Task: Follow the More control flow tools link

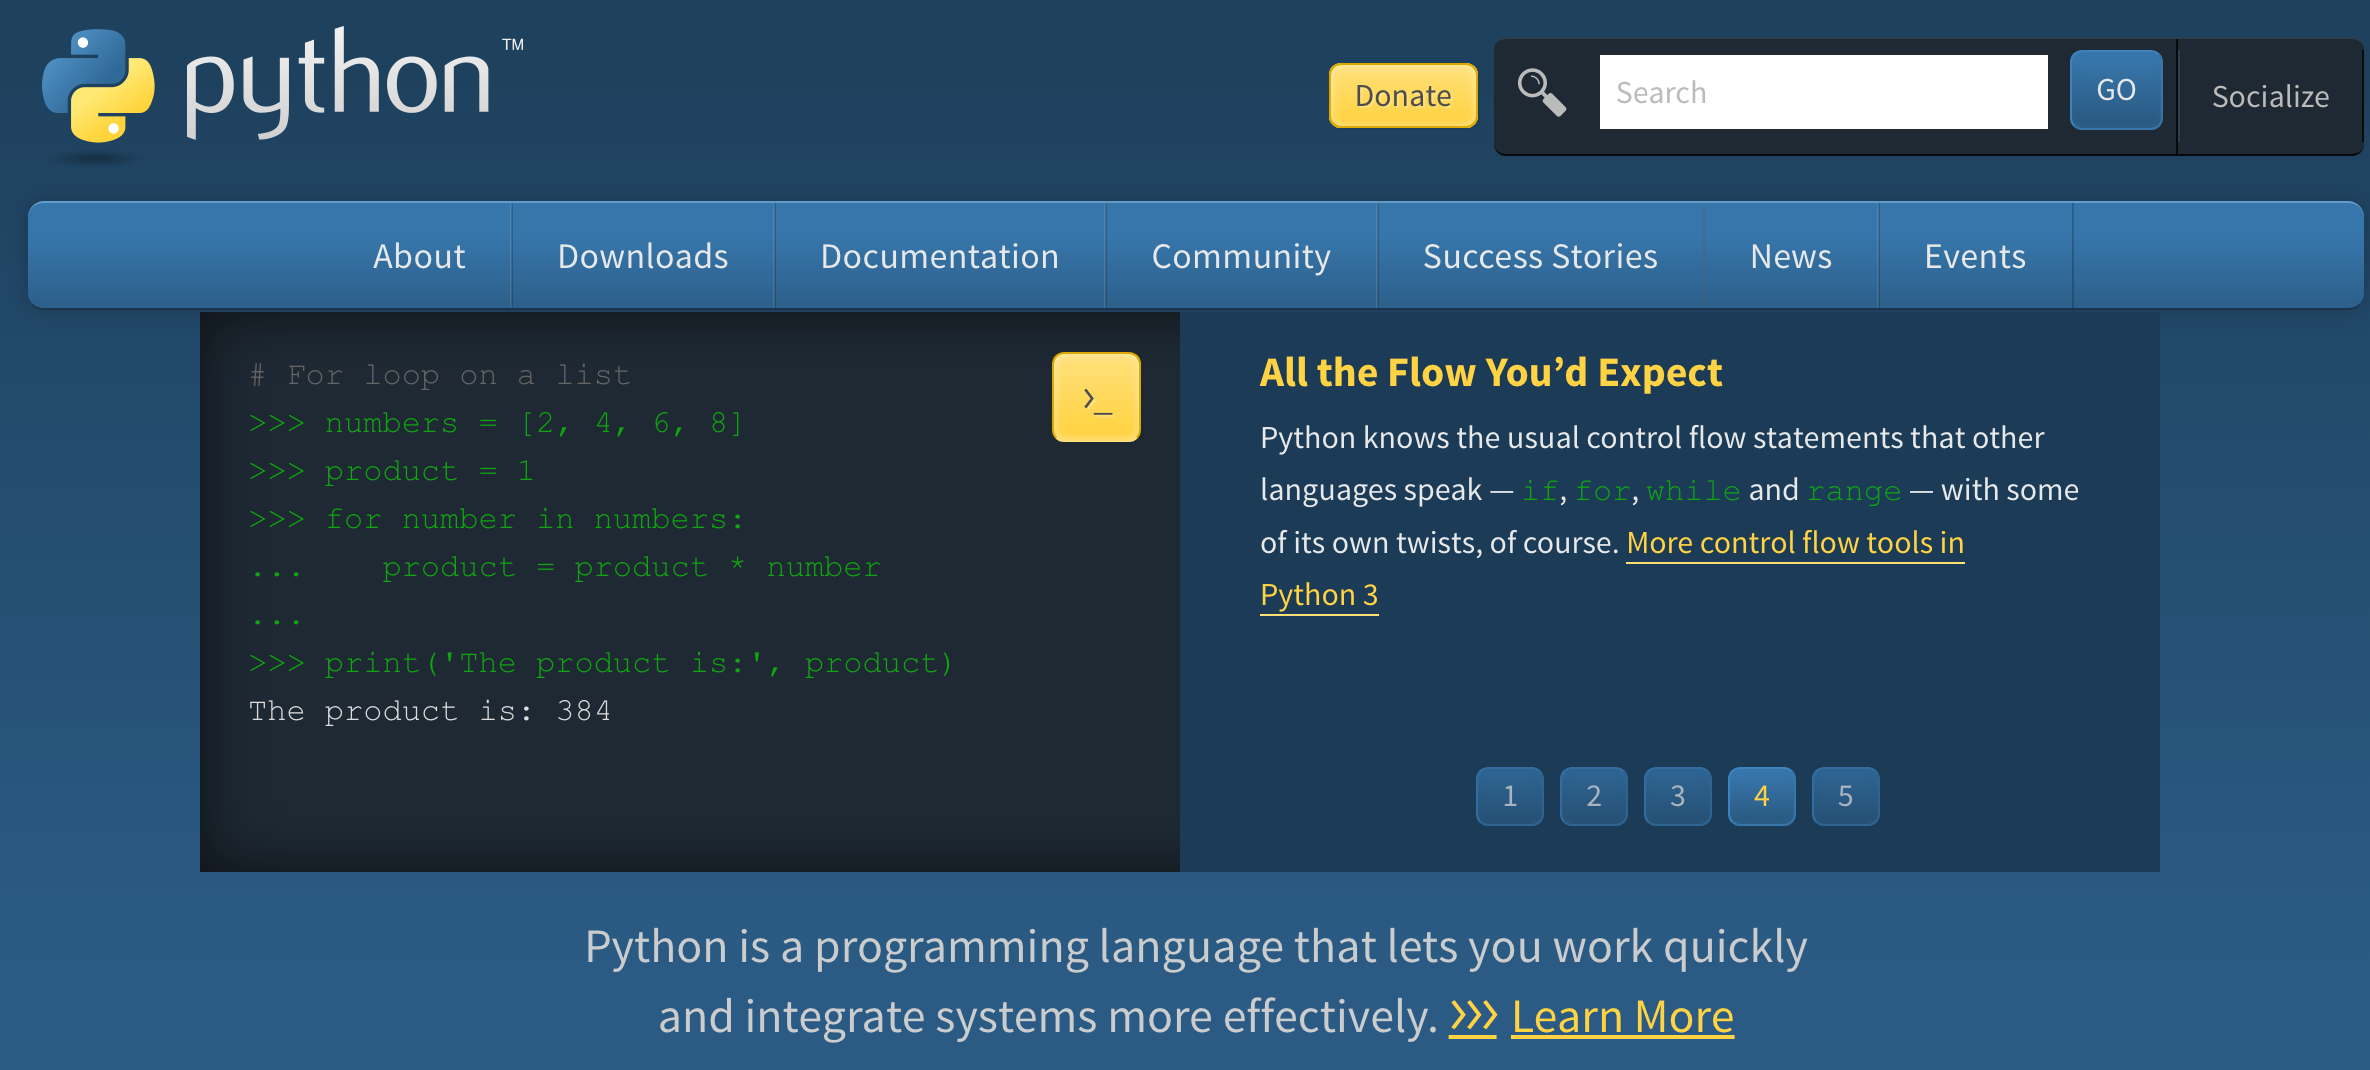Action: point(1795,542)
